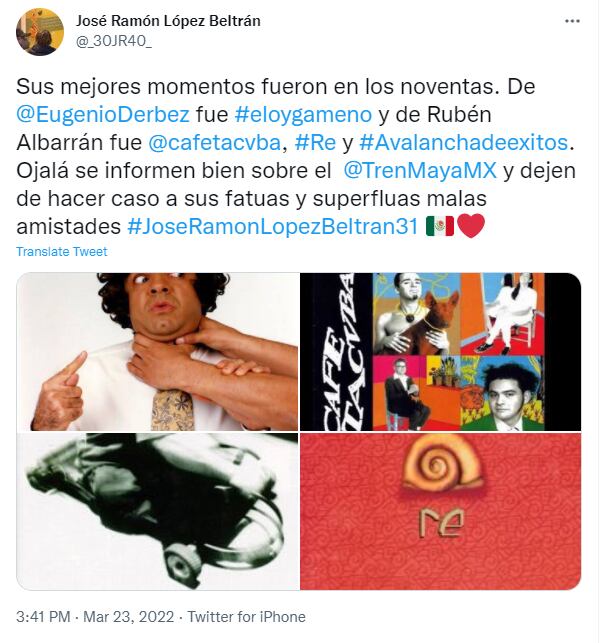Open the three-dot more options menu
The height and width of the screenshot is (643, 604).
(572, 21)
